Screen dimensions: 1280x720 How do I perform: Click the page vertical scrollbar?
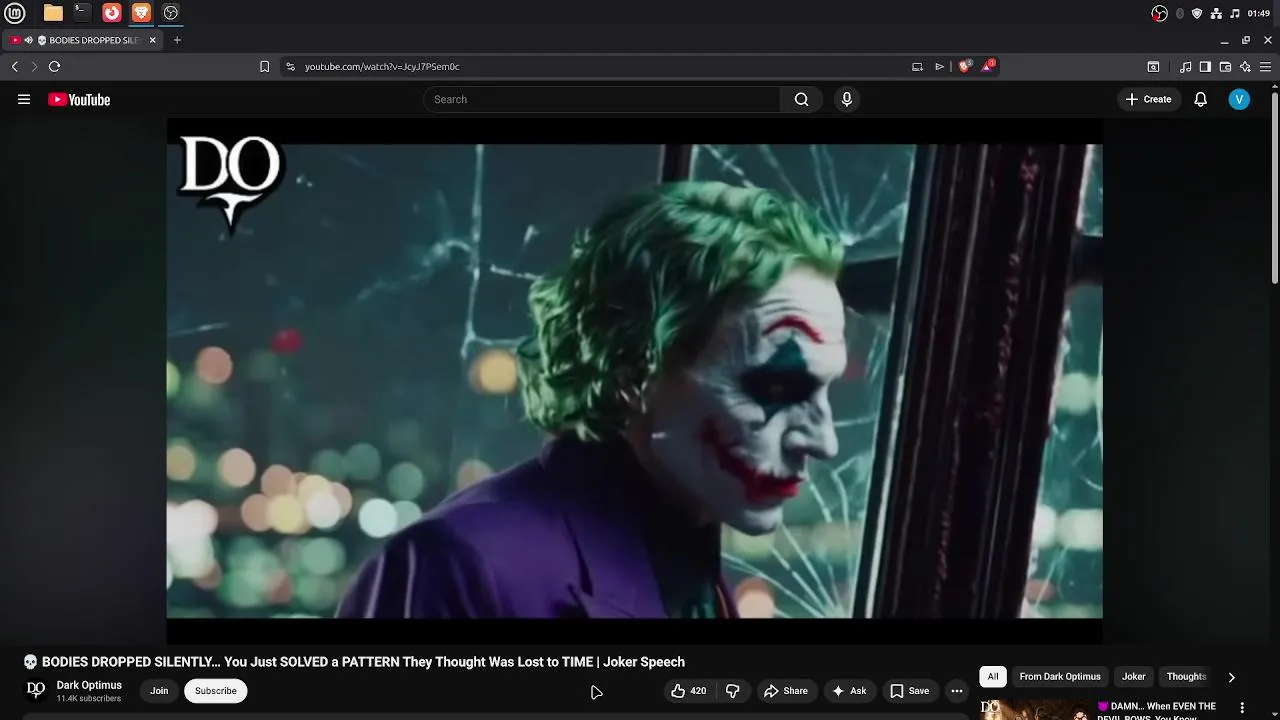(1274, 188)
